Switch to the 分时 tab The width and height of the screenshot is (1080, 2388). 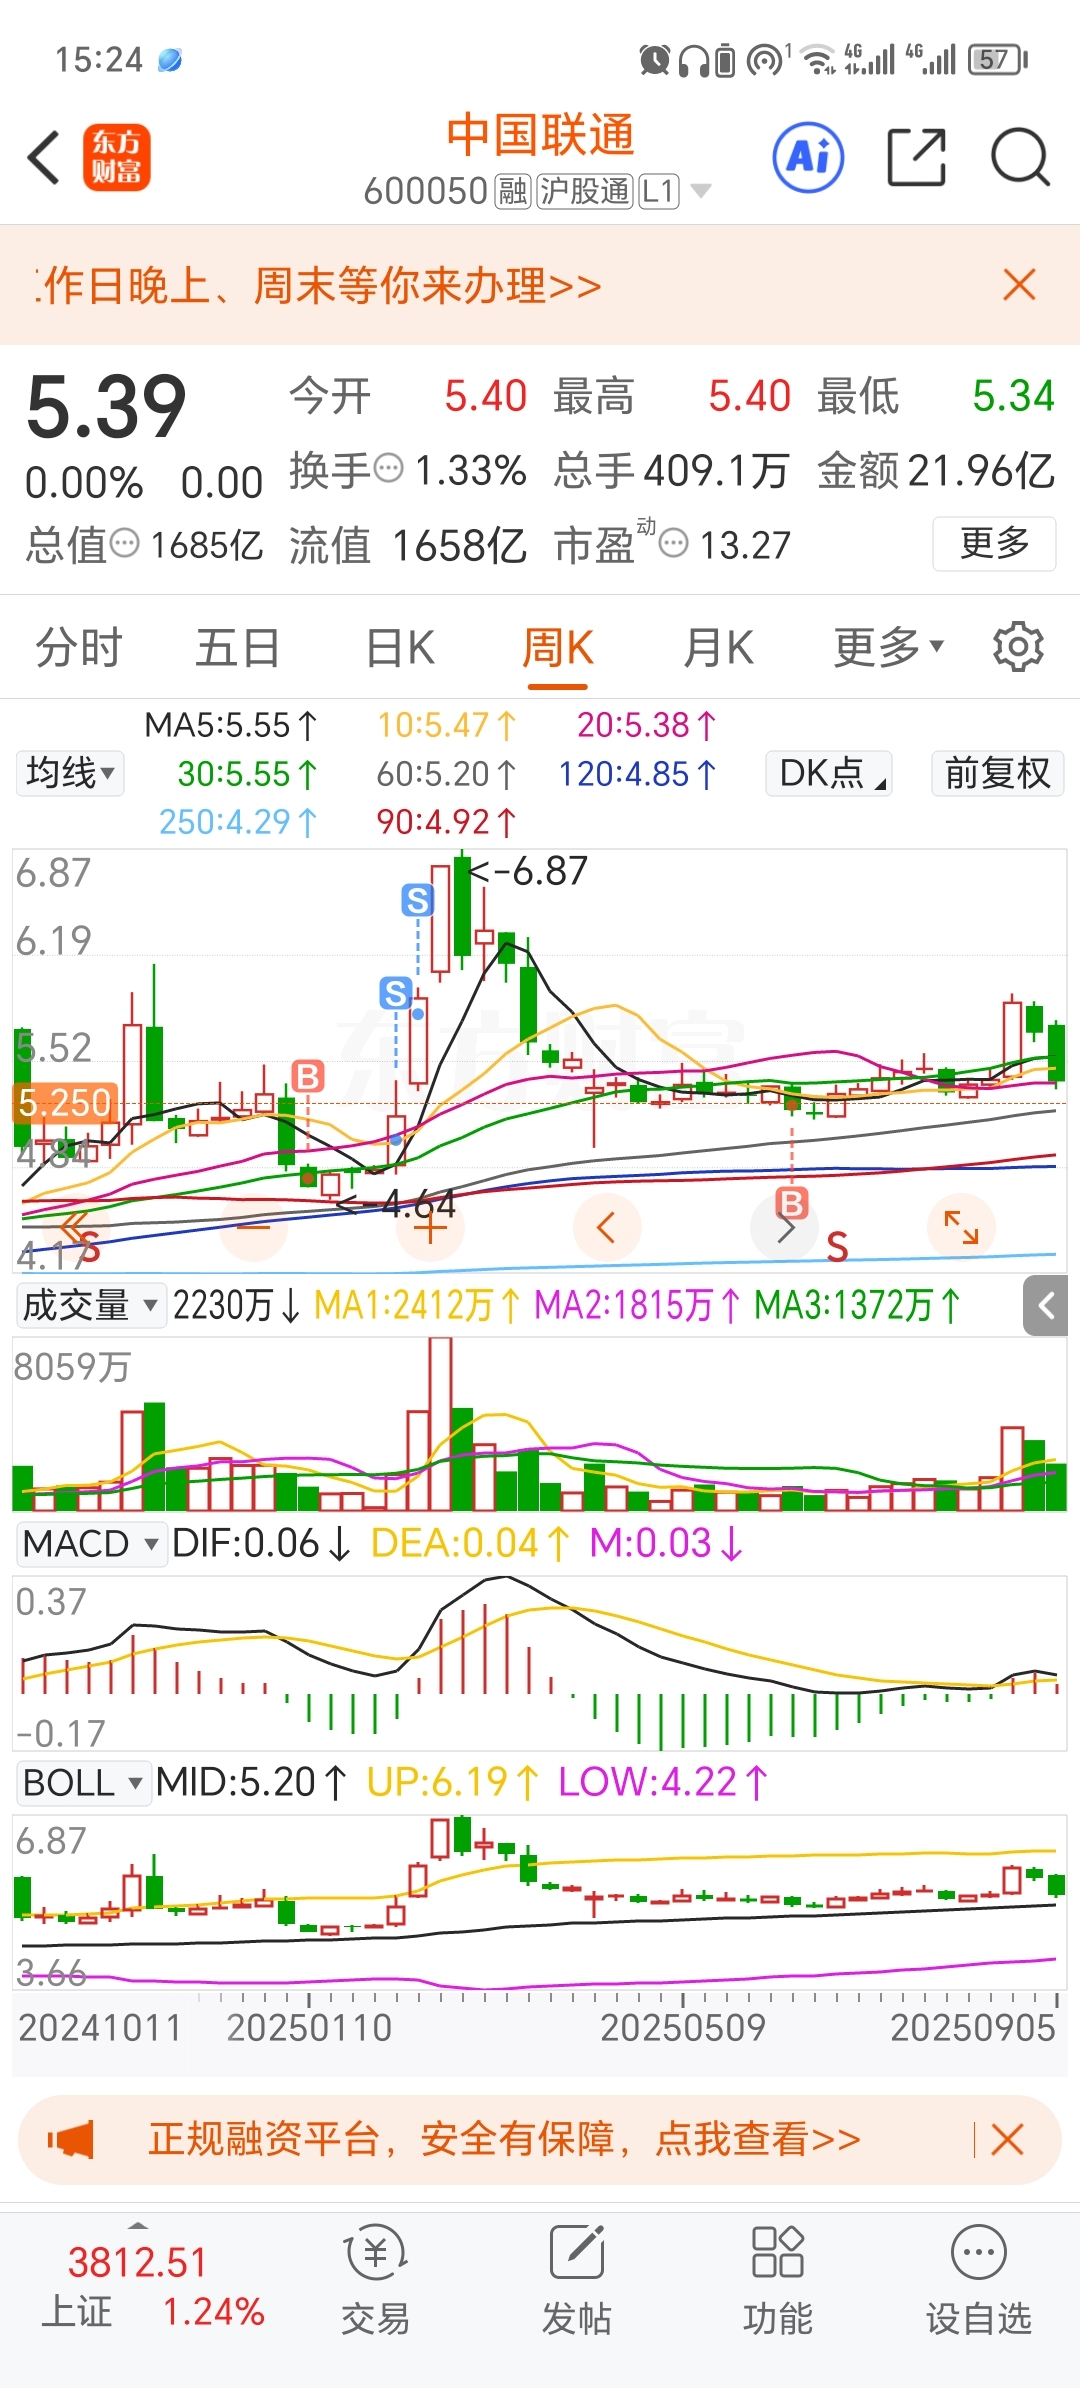78,647
